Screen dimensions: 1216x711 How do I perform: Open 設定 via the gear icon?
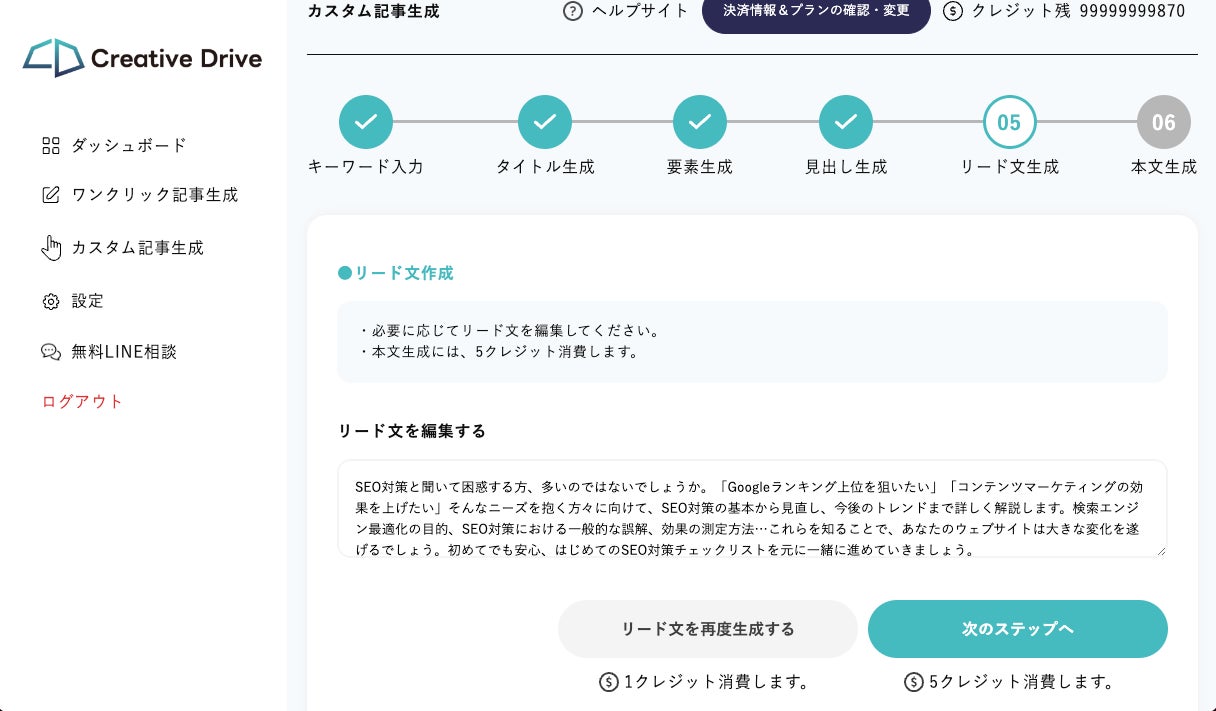tap(51, 301)
